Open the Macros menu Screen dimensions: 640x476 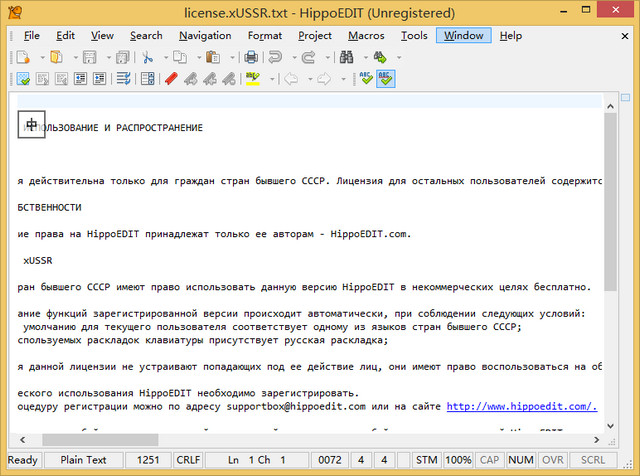(366, 35)
